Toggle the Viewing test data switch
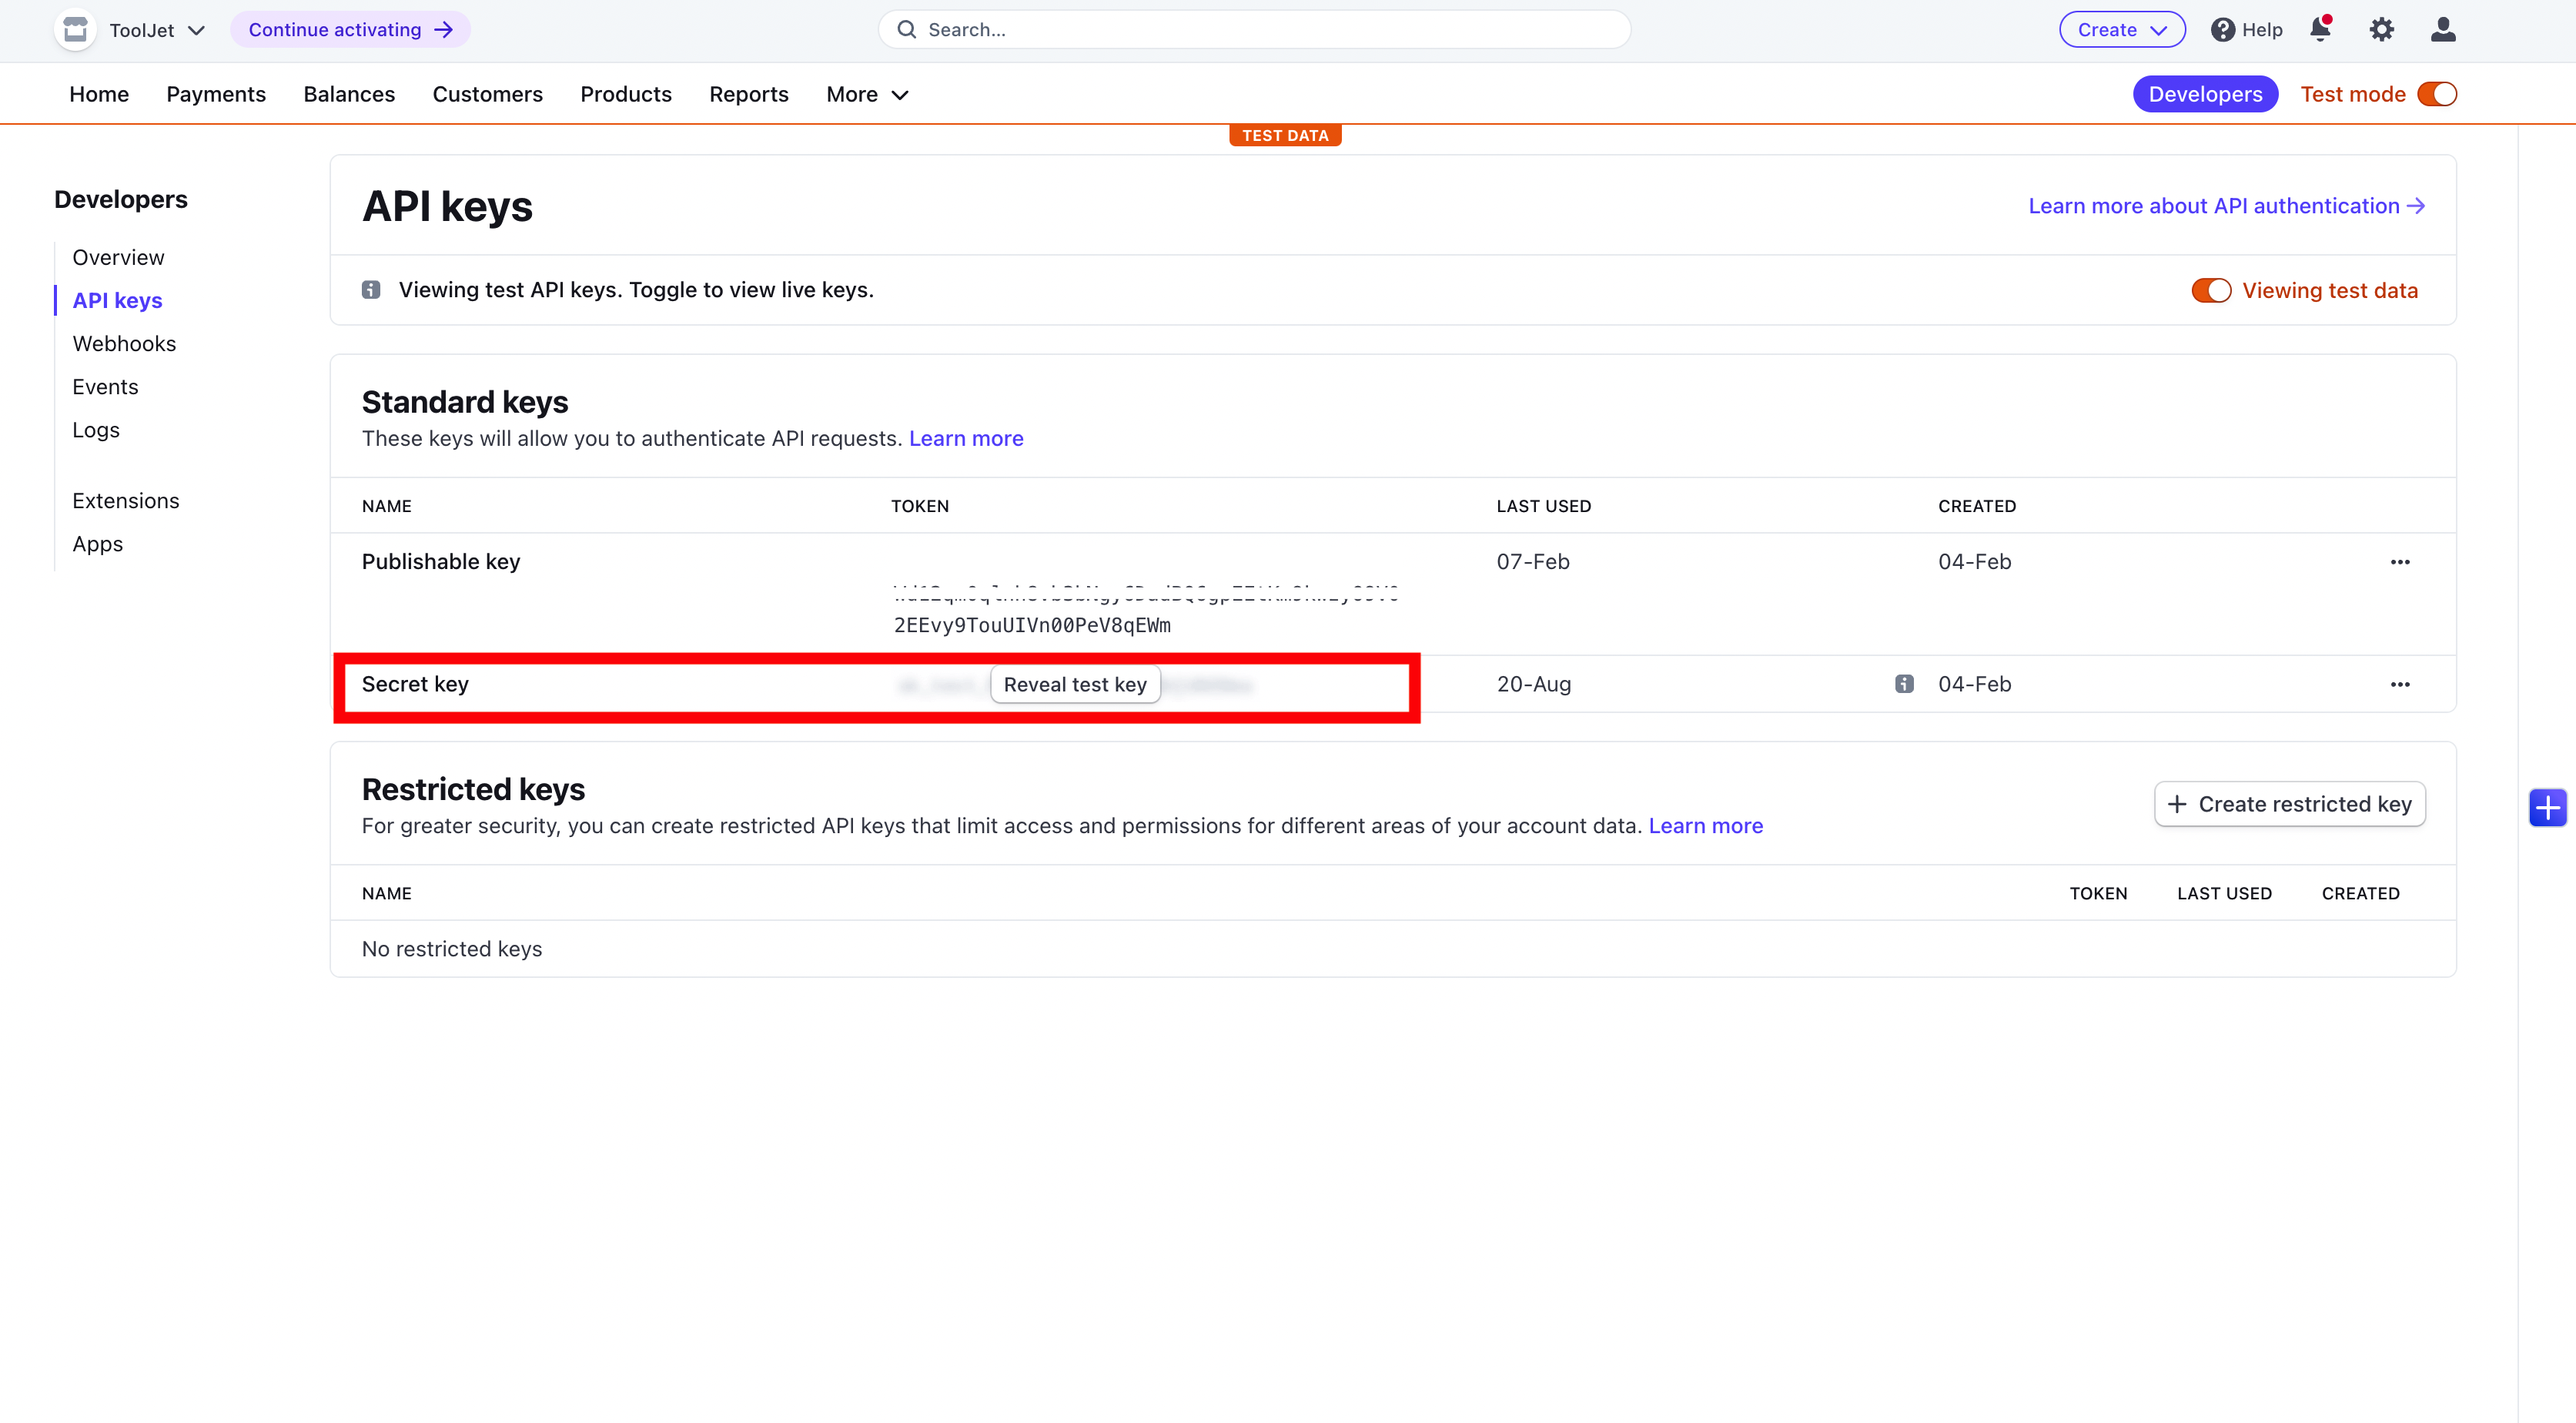Screen dimensions: 2576x1423 2210,290
